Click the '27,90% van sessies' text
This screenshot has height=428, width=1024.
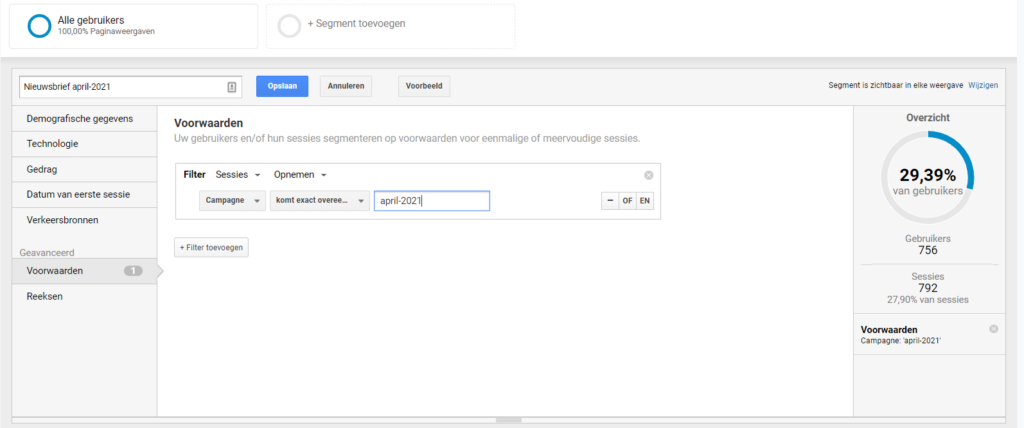click(927, 300)
